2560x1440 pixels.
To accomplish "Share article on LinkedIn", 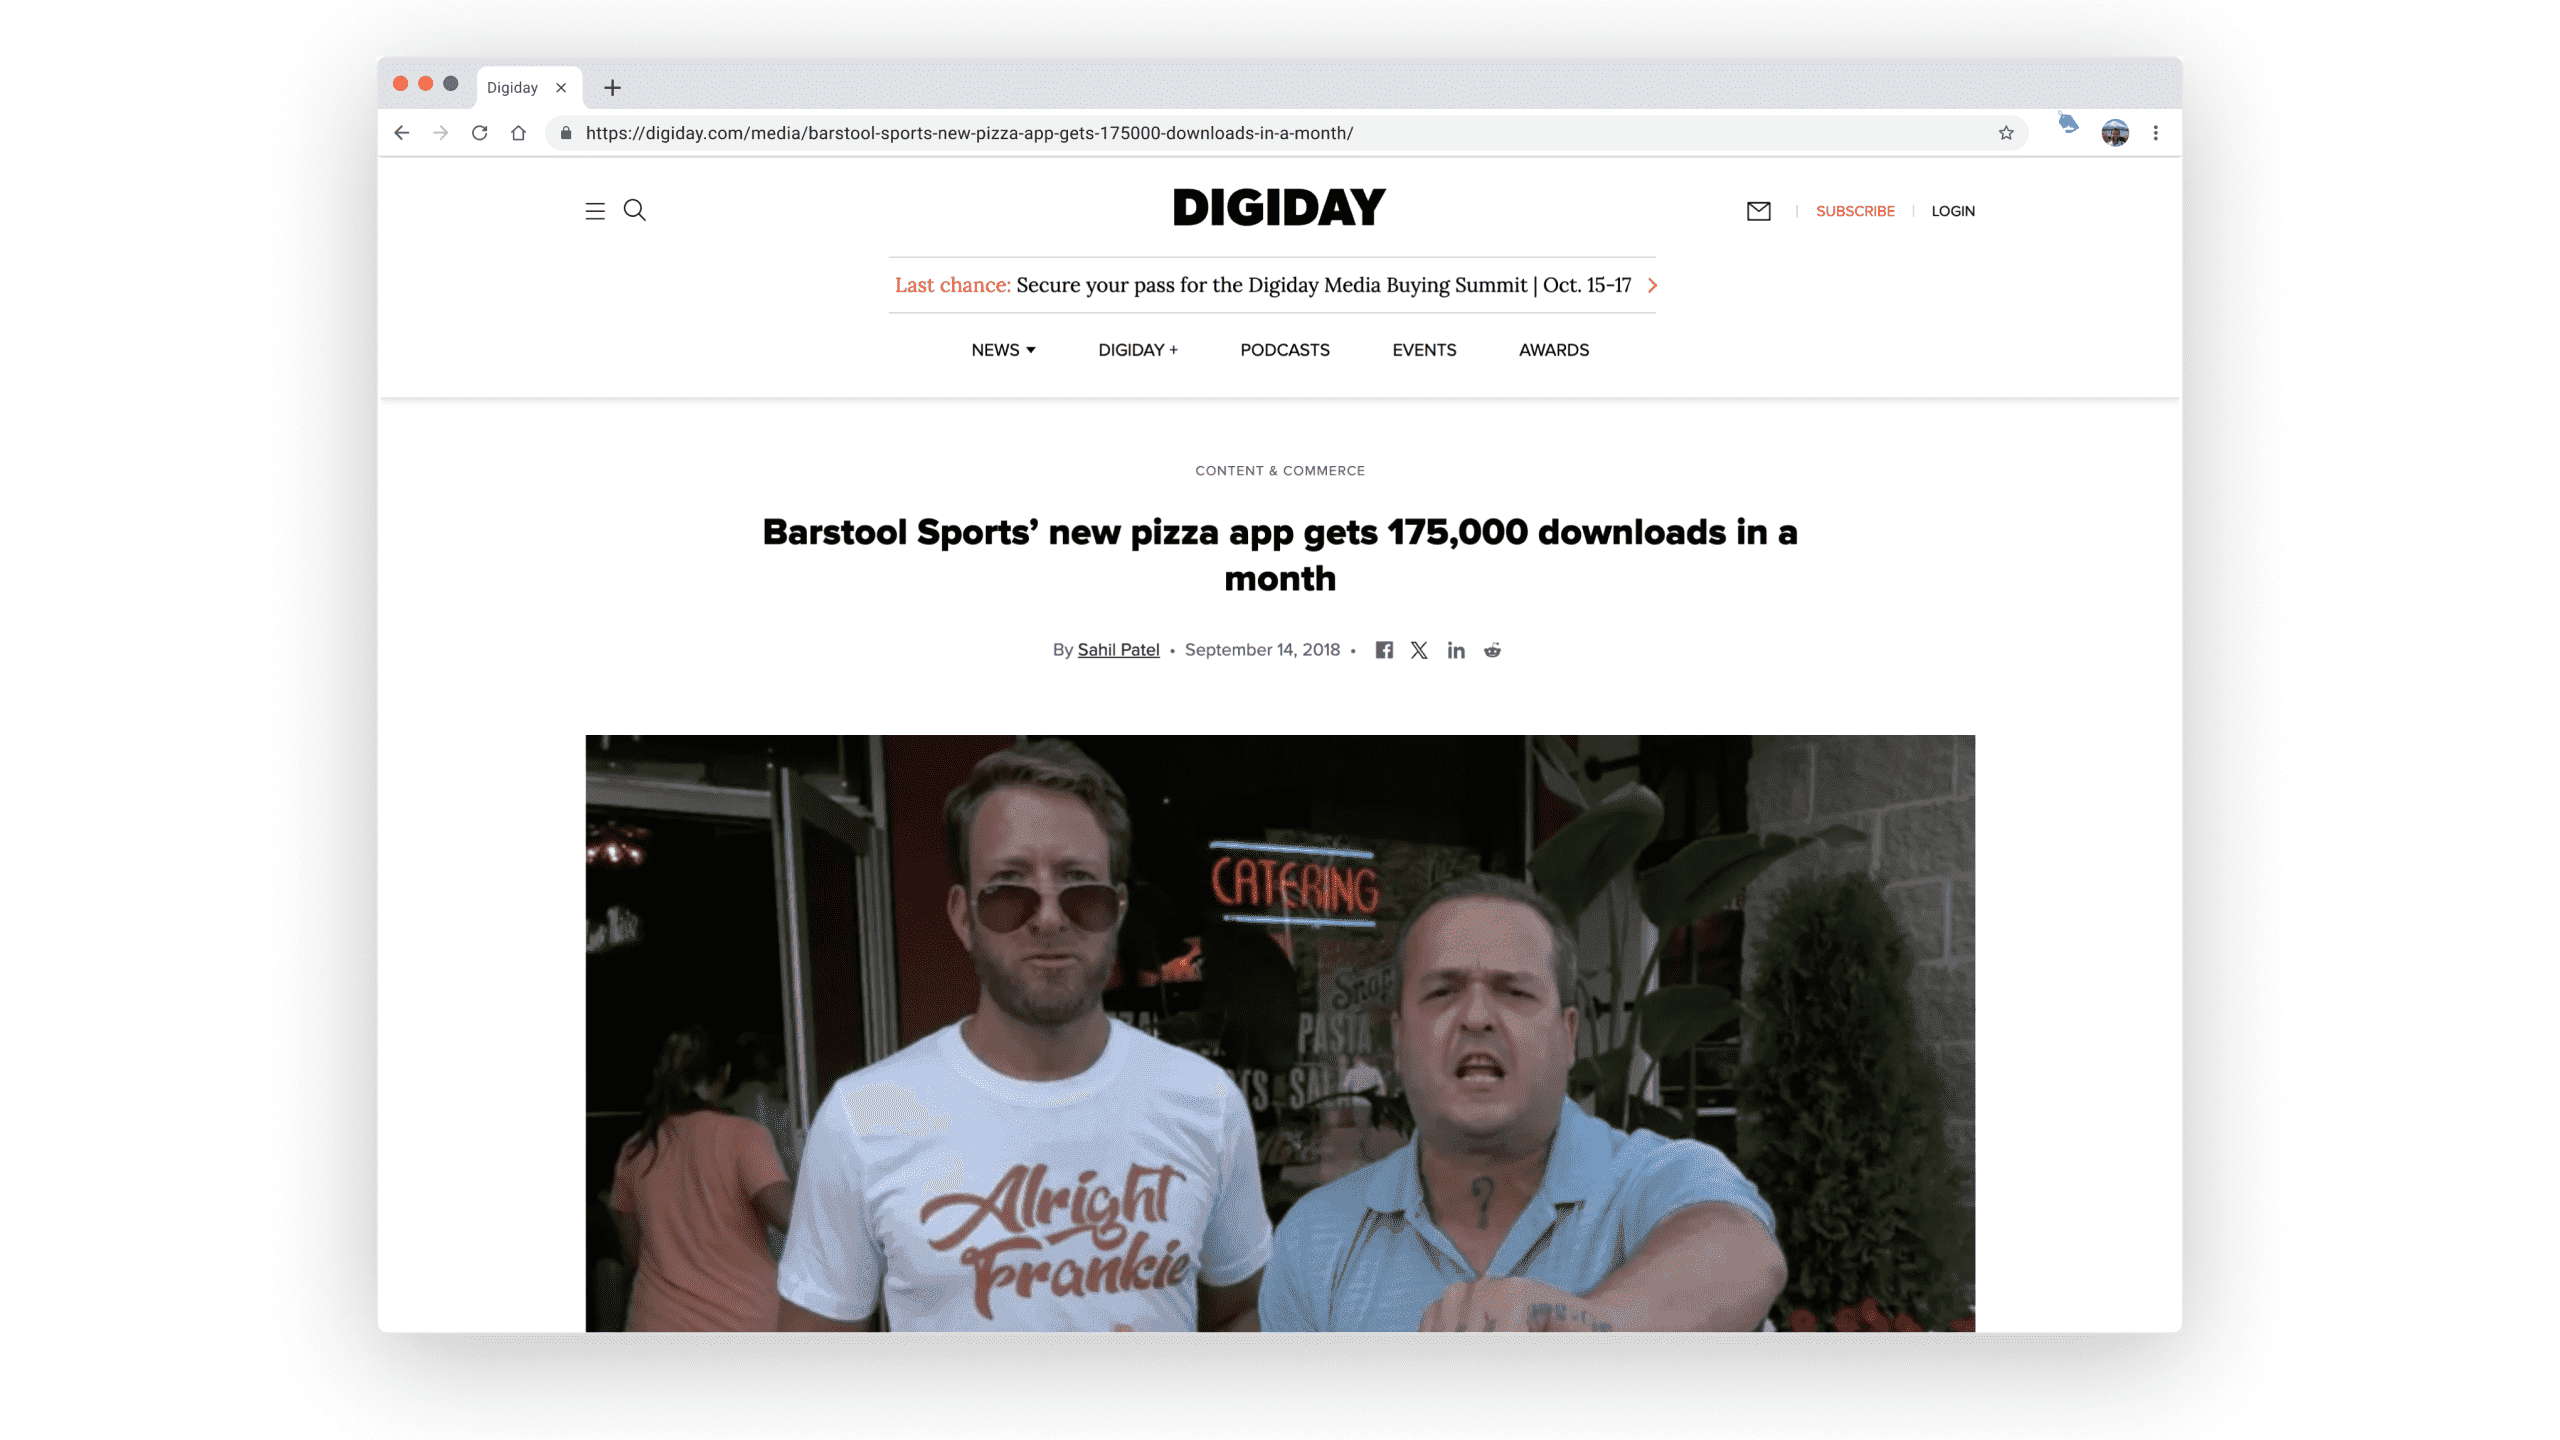I will 1456,650.
